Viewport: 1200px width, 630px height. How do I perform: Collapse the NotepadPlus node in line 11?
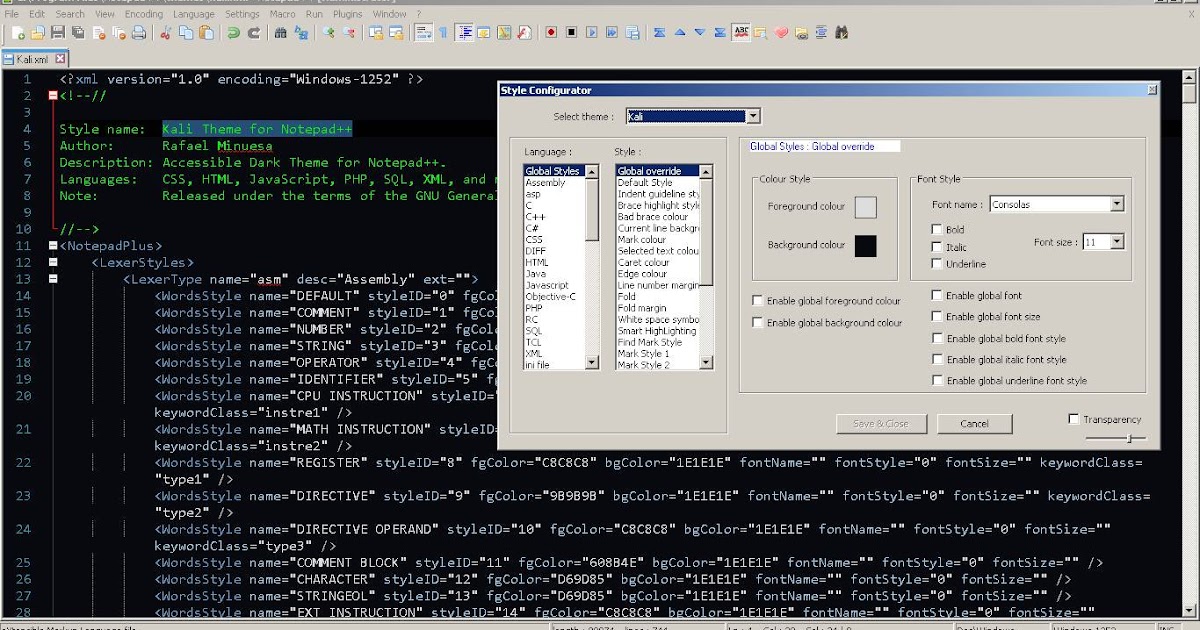point(52,245)
